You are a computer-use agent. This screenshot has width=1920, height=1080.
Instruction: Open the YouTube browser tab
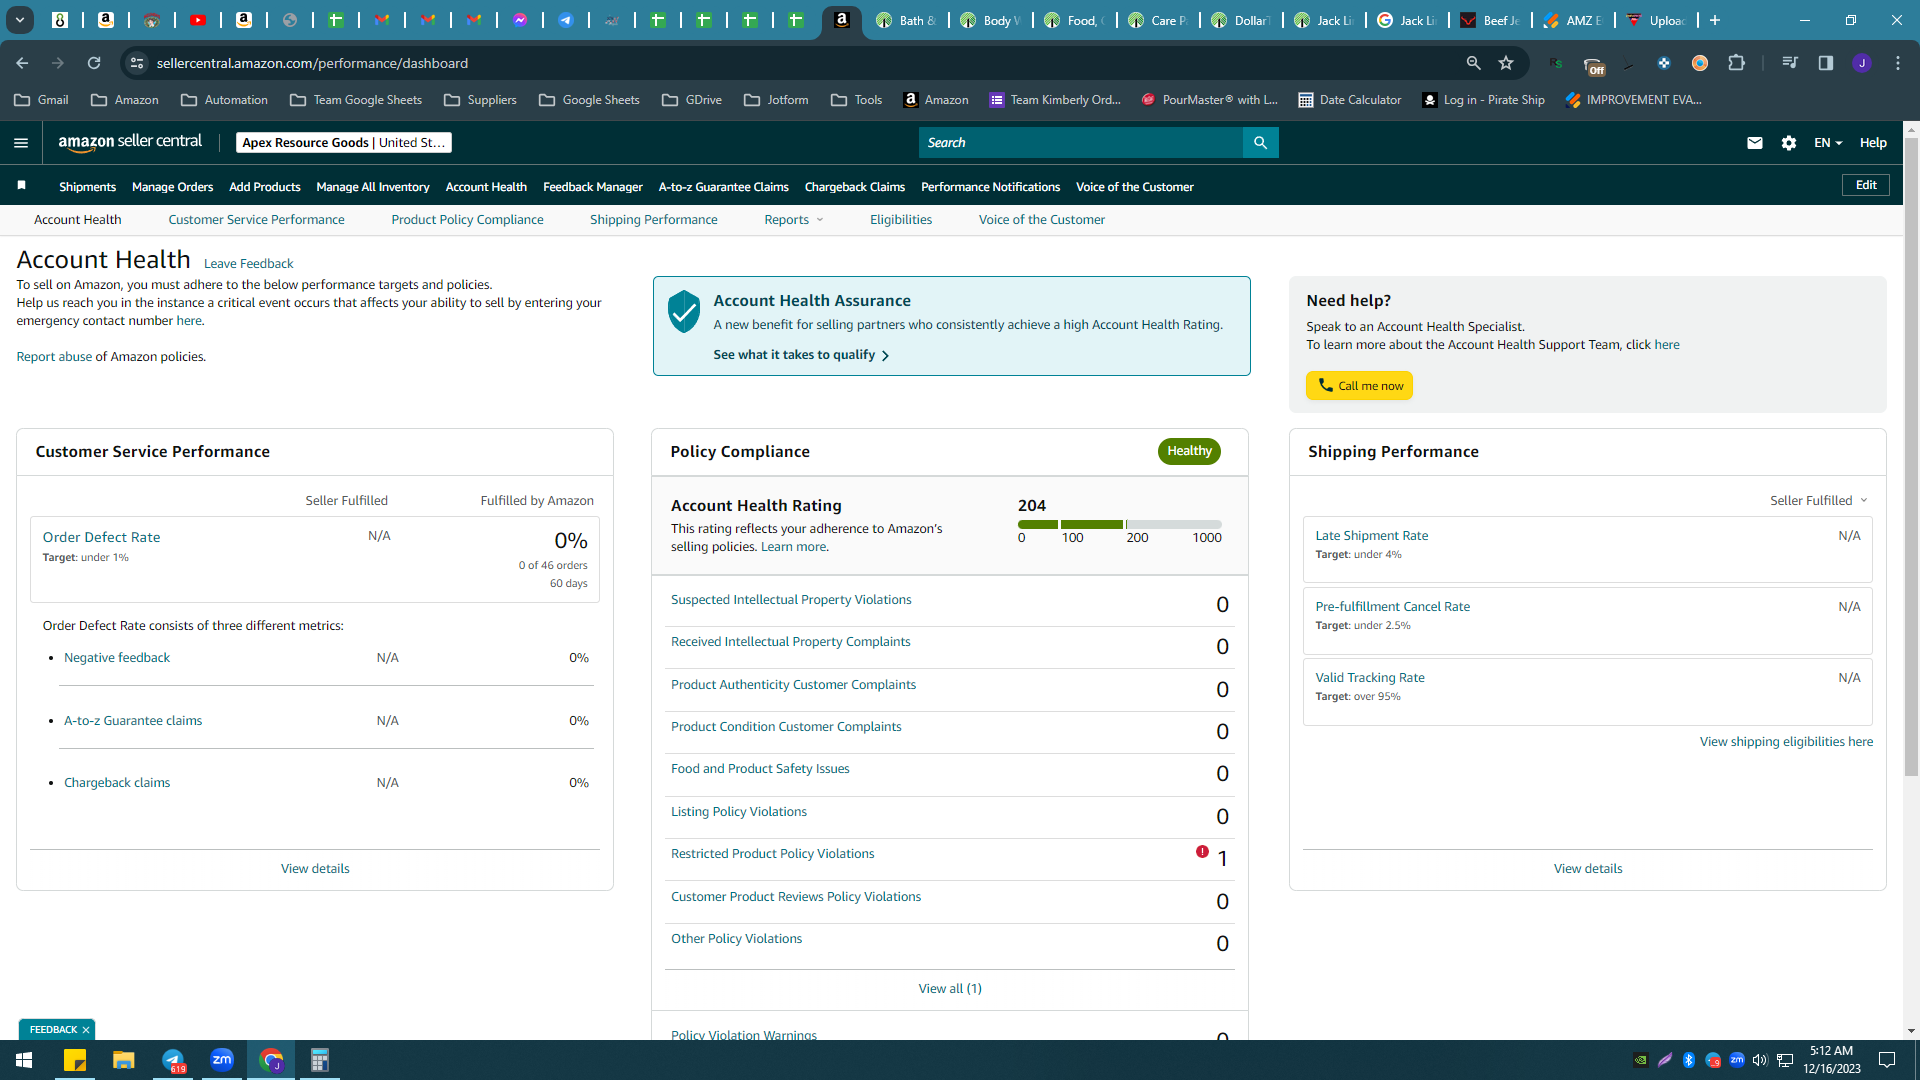tap(198, 20)
